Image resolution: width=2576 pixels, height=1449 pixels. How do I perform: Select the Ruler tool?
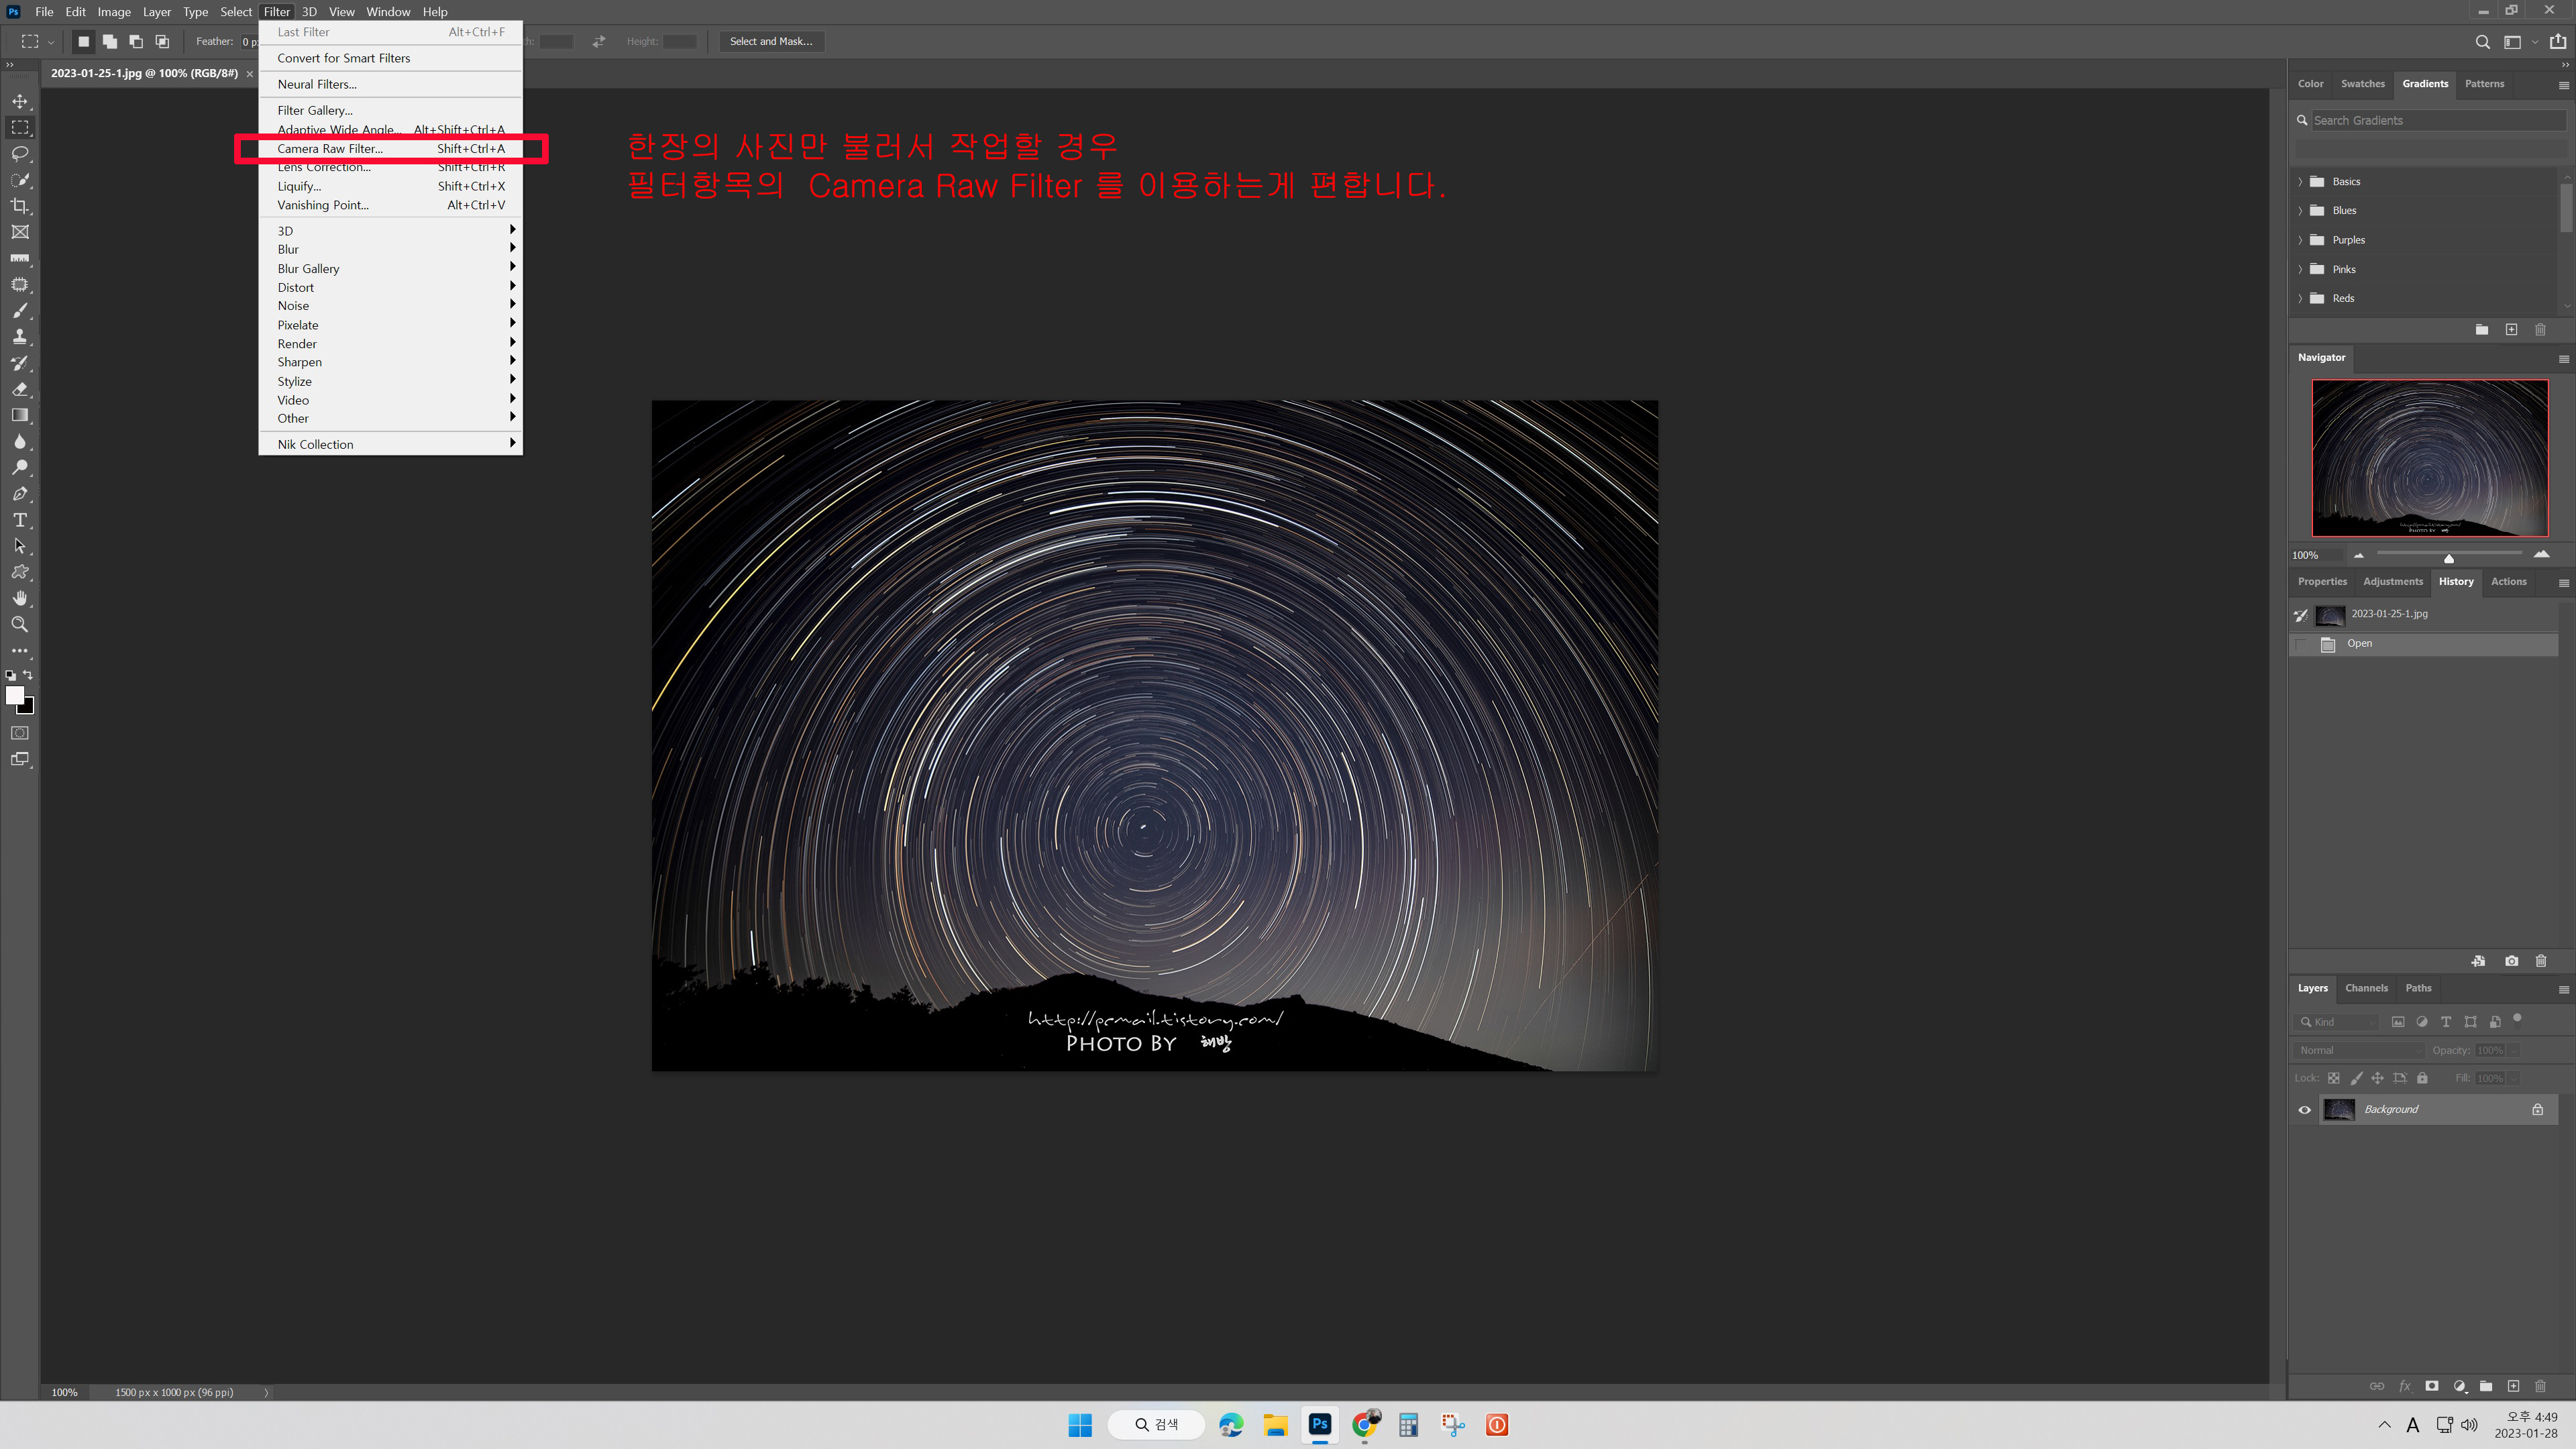click(20, 258)
